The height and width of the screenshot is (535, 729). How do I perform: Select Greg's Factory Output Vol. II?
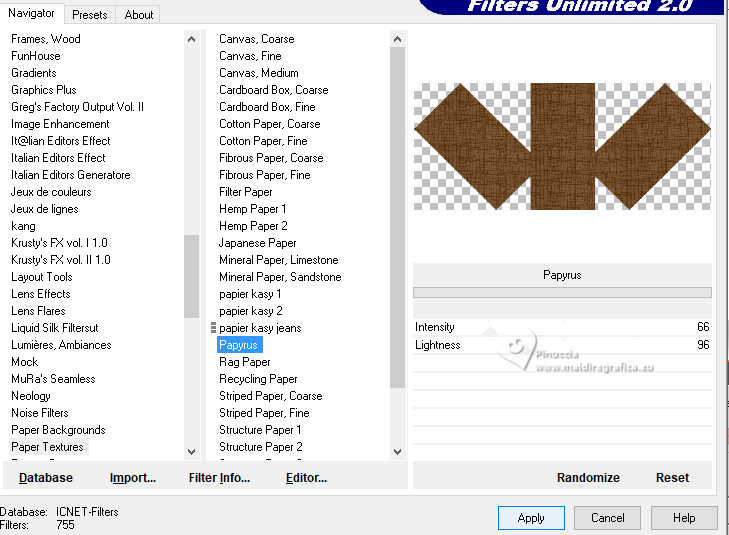point(77,107)
